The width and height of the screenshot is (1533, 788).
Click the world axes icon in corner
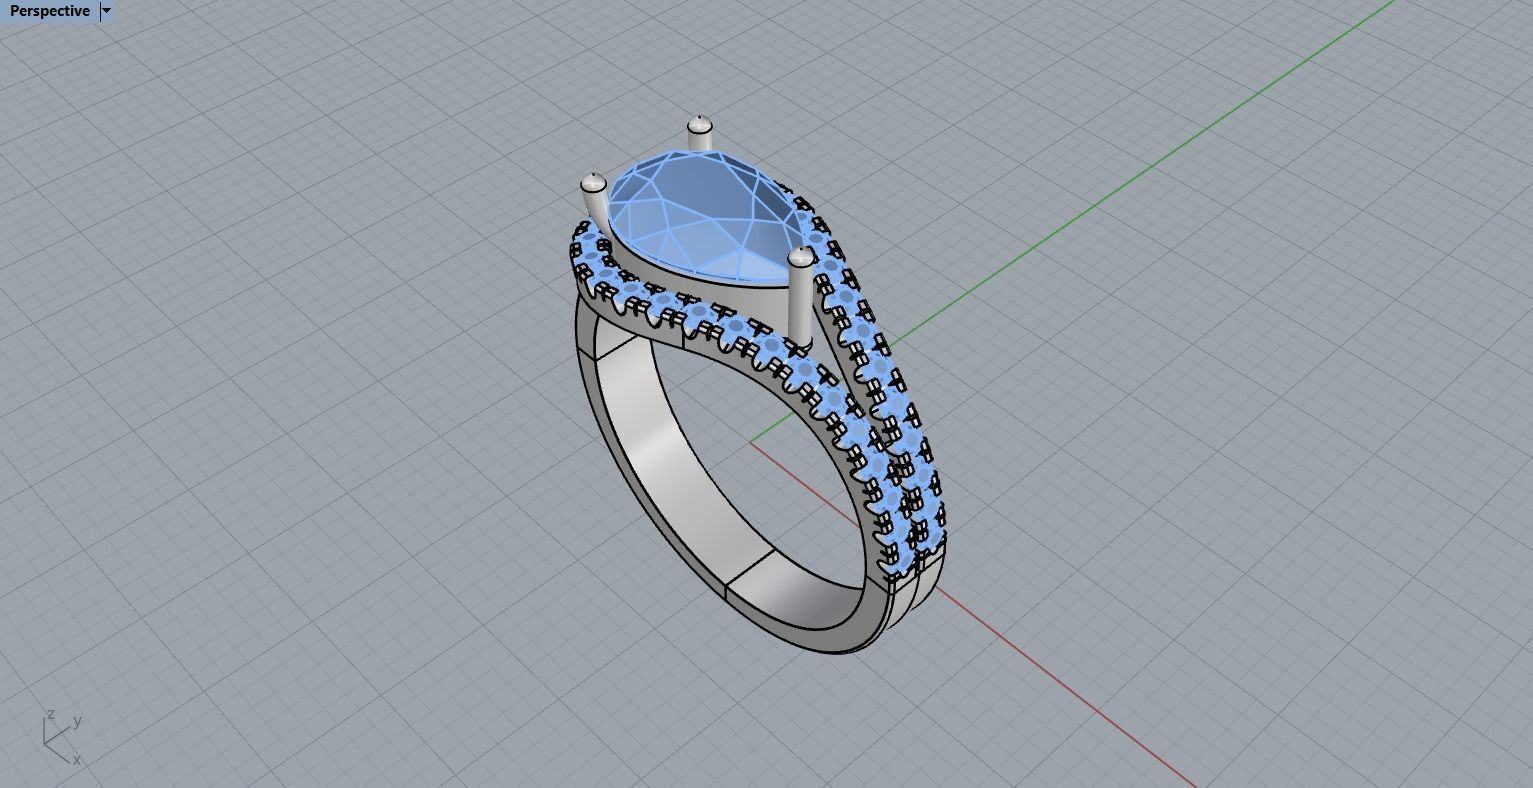pos(63,737)
